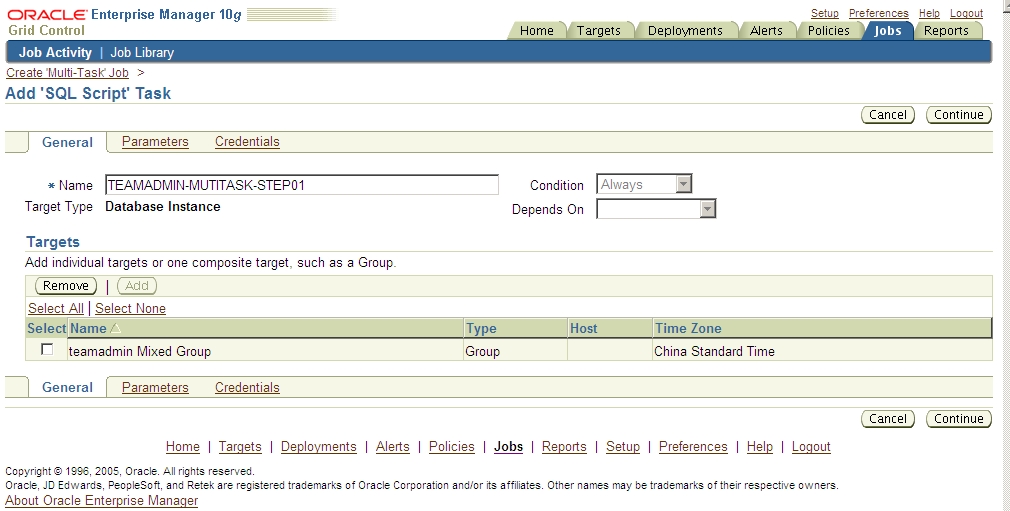Click into the Name input field
Viewport: 1010px width, 511px height.
(x=301, y=185)
